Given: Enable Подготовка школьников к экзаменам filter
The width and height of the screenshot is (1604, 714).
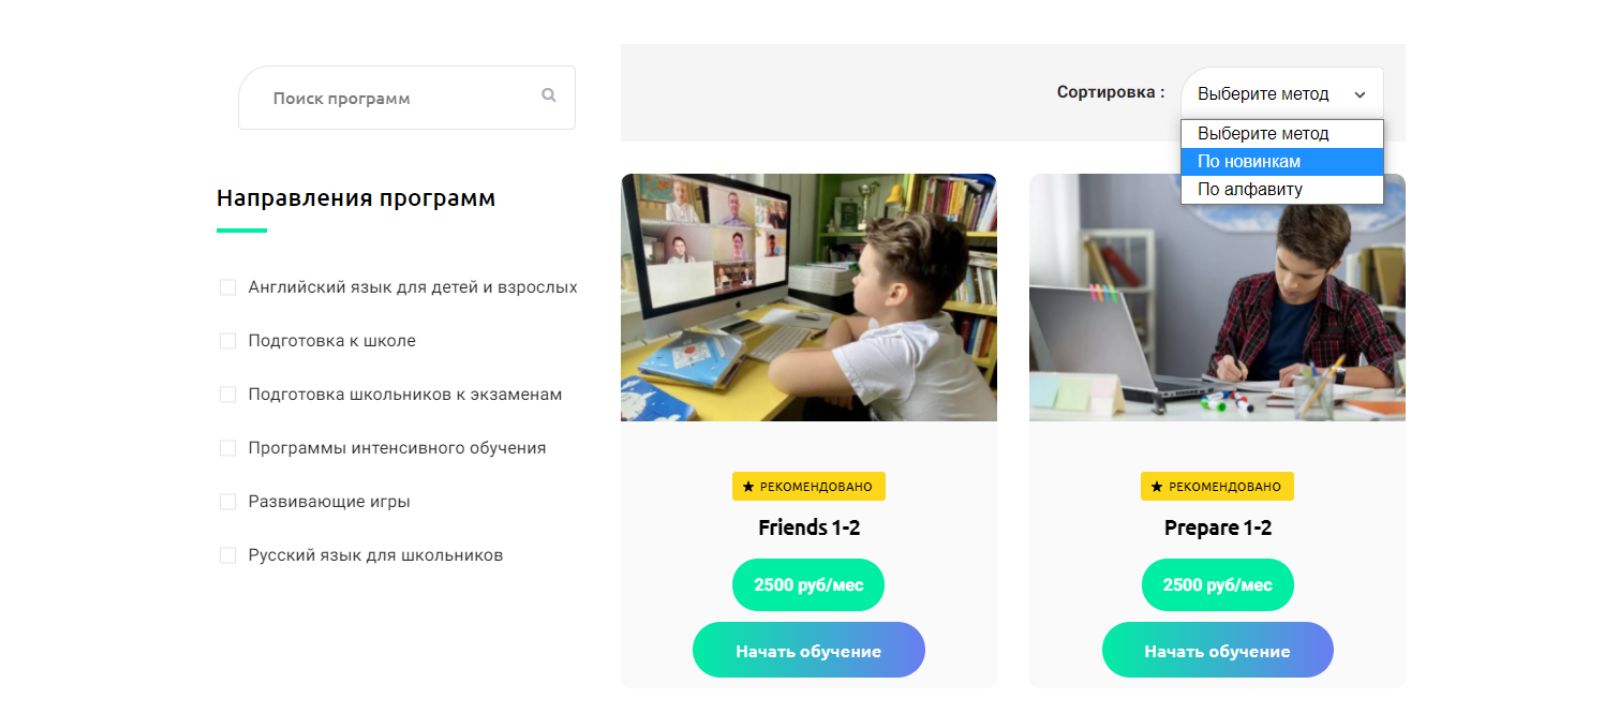Looking at the screenshot, I should [228, 395].
